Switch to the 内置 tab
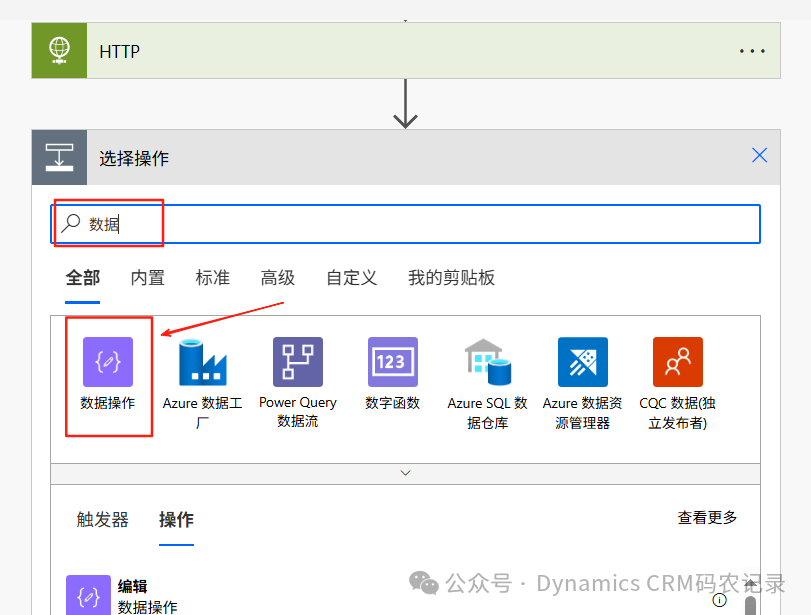Viewport: 811px width, 615px height. click(146, 278)
